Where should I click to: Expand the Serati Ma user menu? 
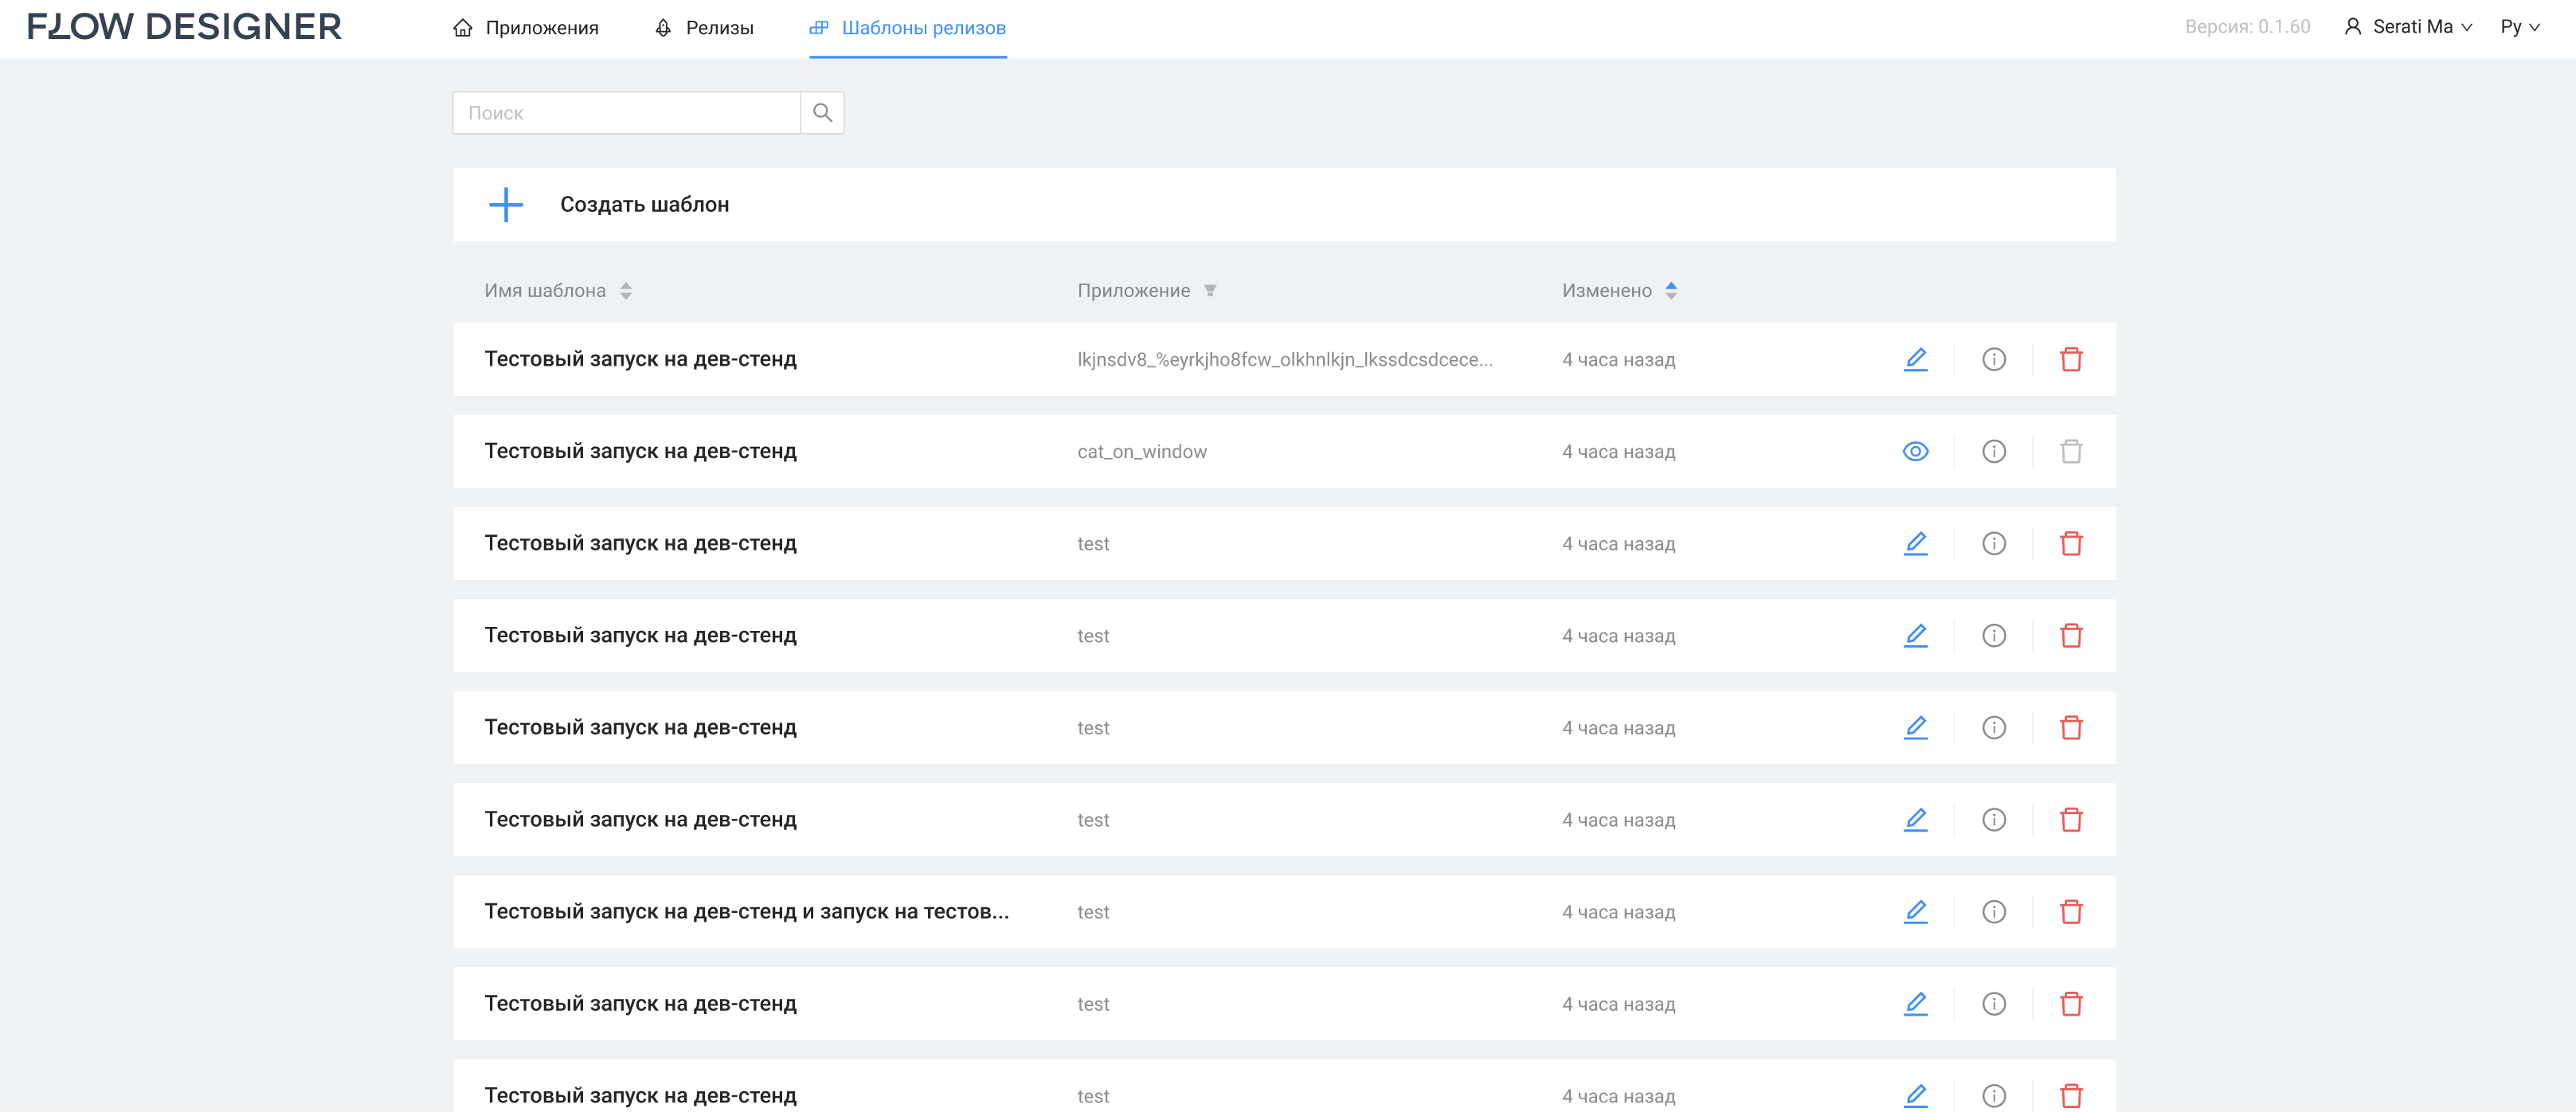pos(2408,27)
